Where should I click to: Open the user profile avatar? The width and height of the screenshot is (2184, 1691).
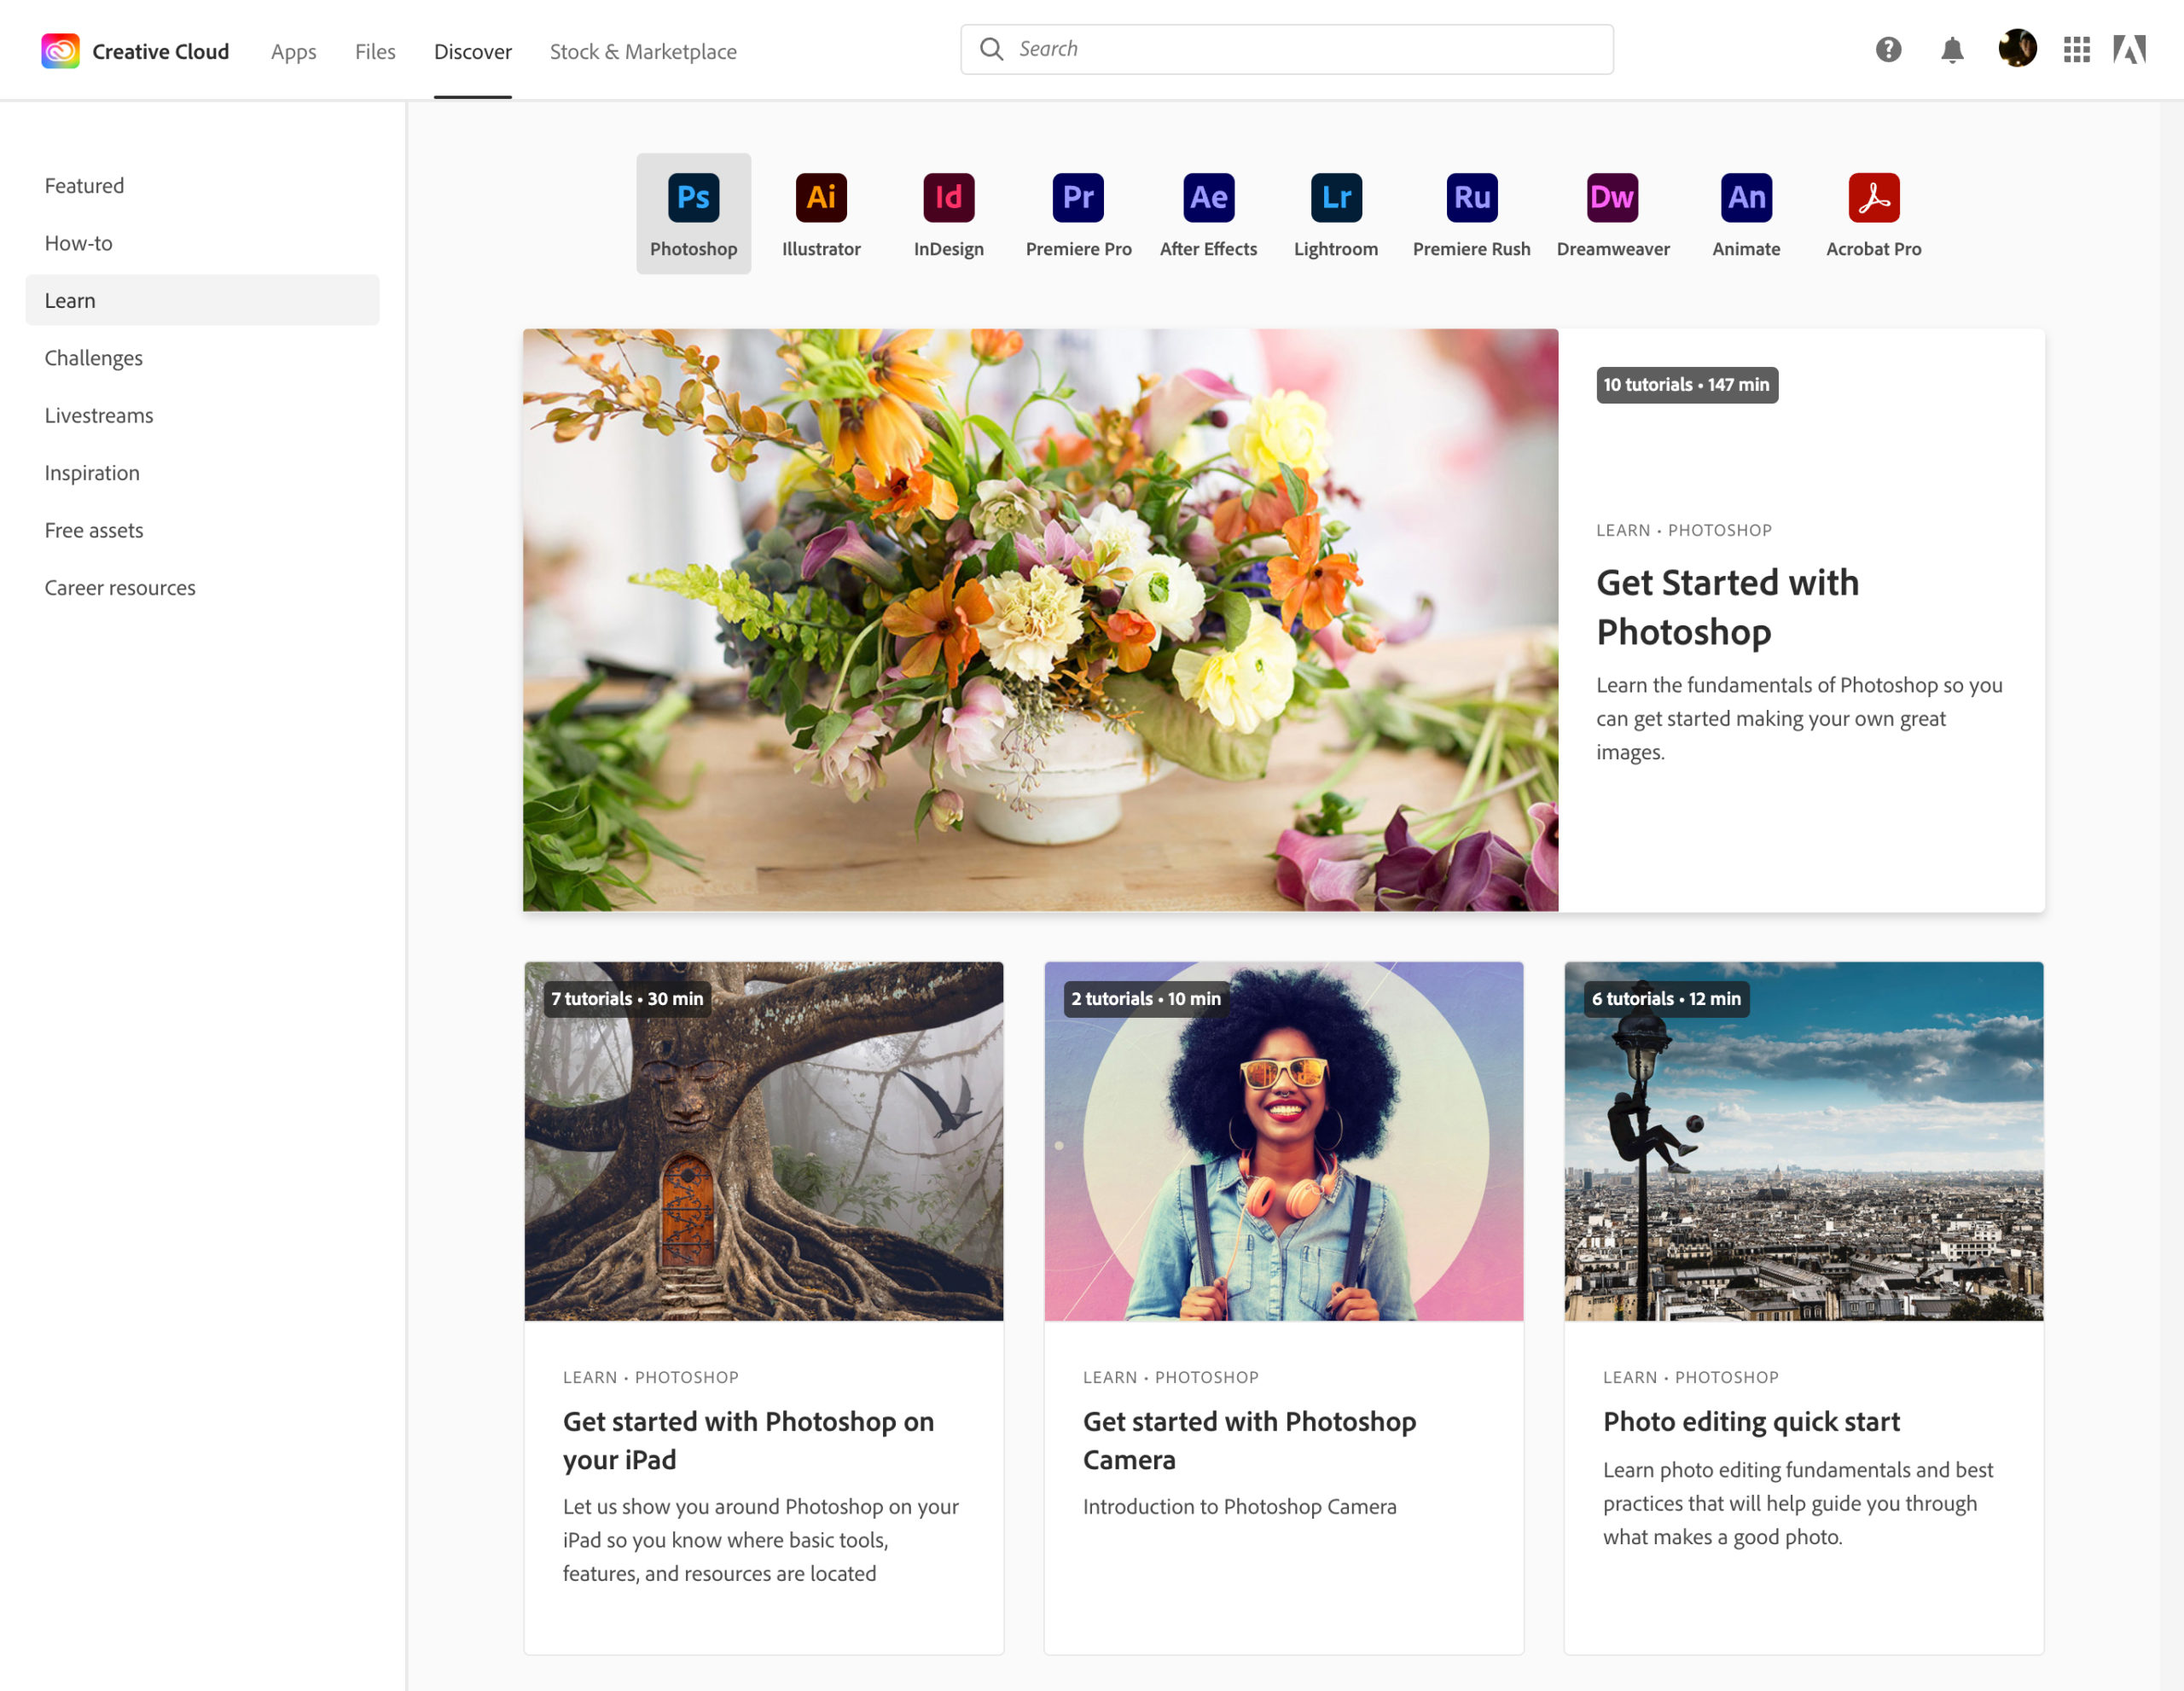tap(2017, 48)
